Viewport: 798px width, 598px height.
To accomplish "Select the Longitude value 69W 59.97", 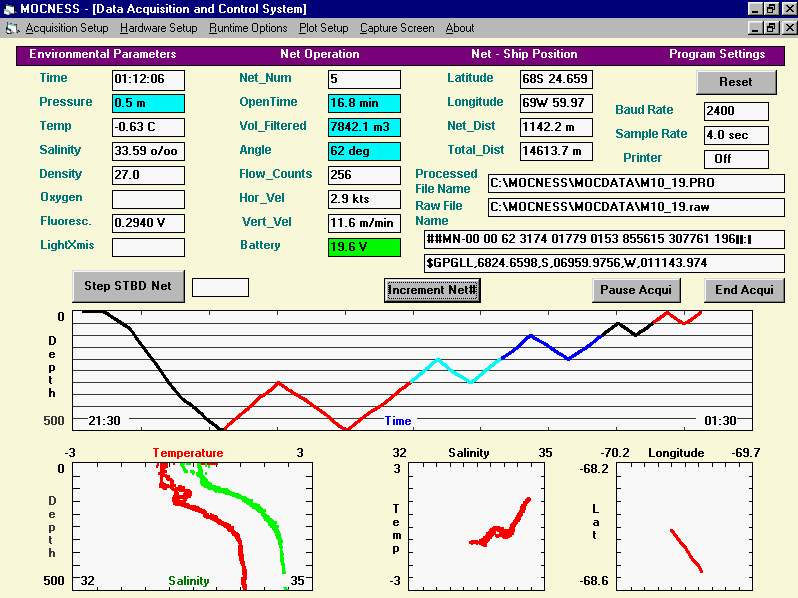I will 556,103.
